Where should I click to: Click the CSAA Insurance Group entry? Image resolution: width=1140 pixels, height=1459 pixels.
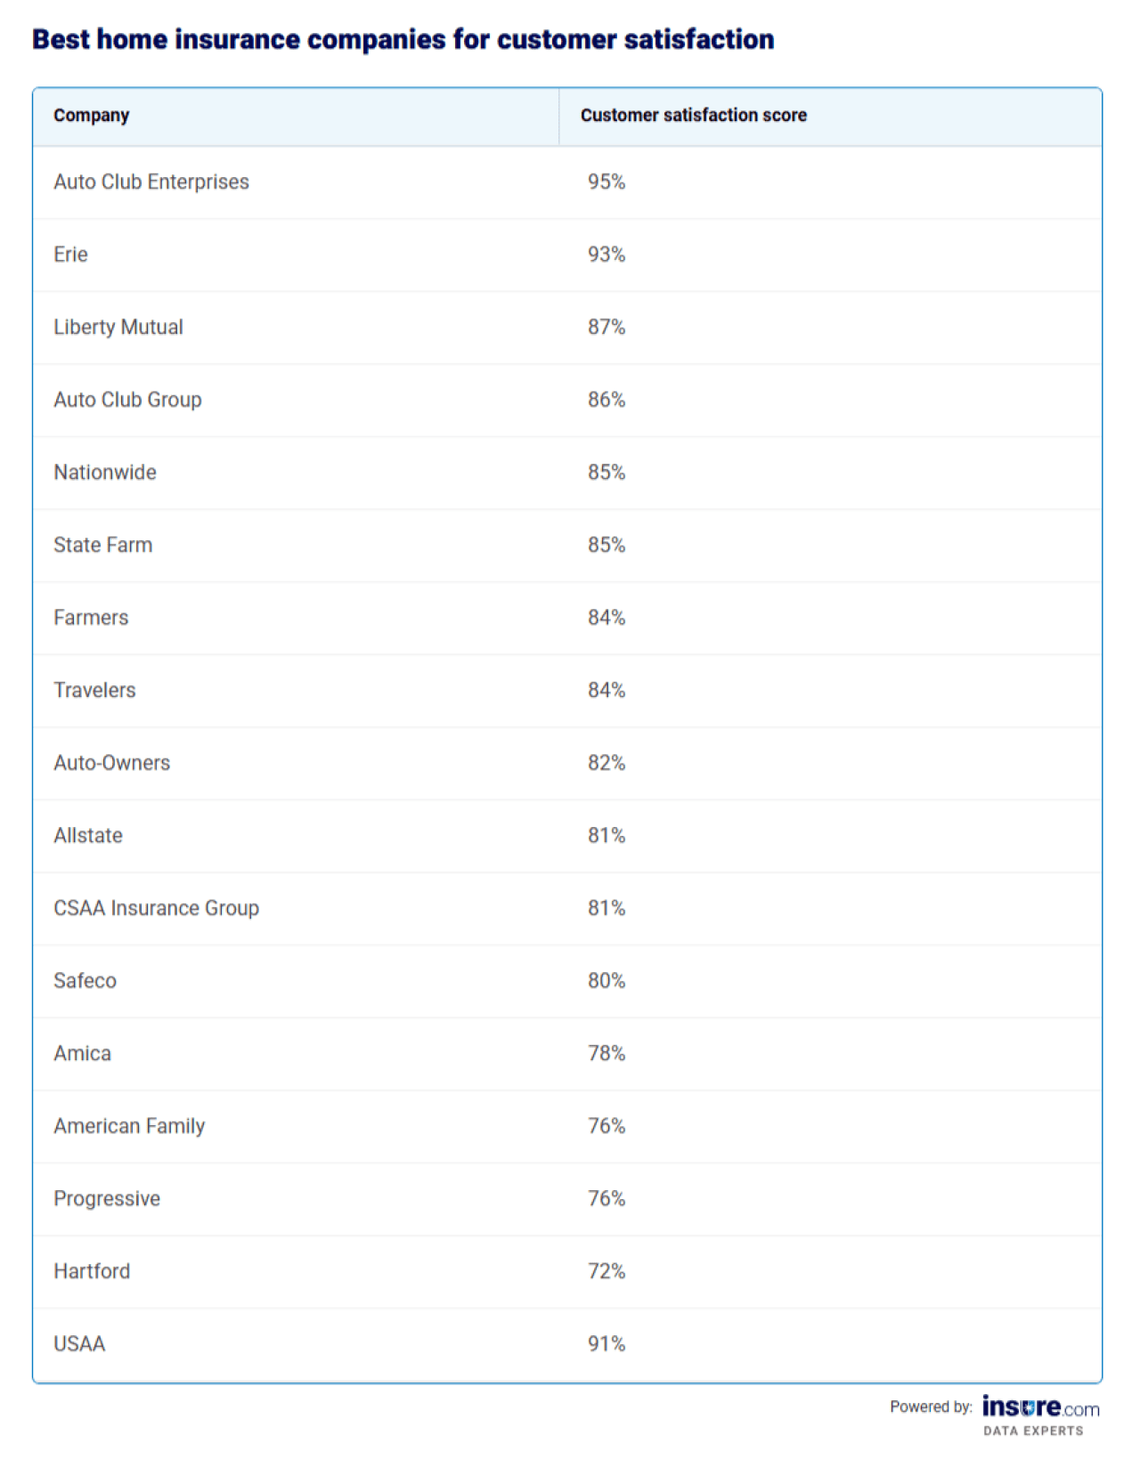point(156,908)
